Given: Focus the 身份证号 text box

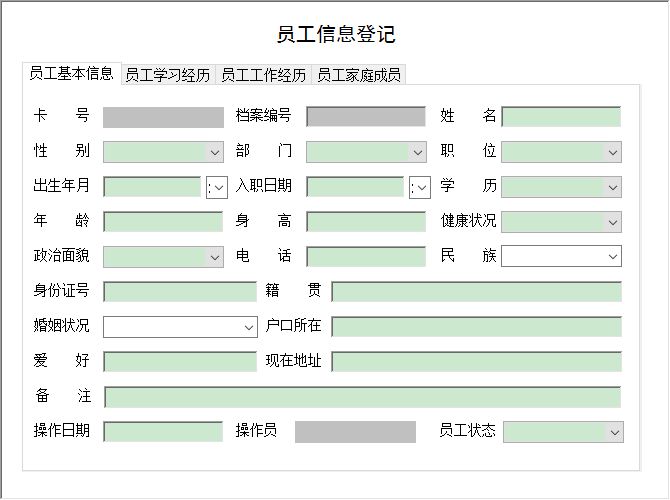Looking at the screenshot, I should click(180, 292).
